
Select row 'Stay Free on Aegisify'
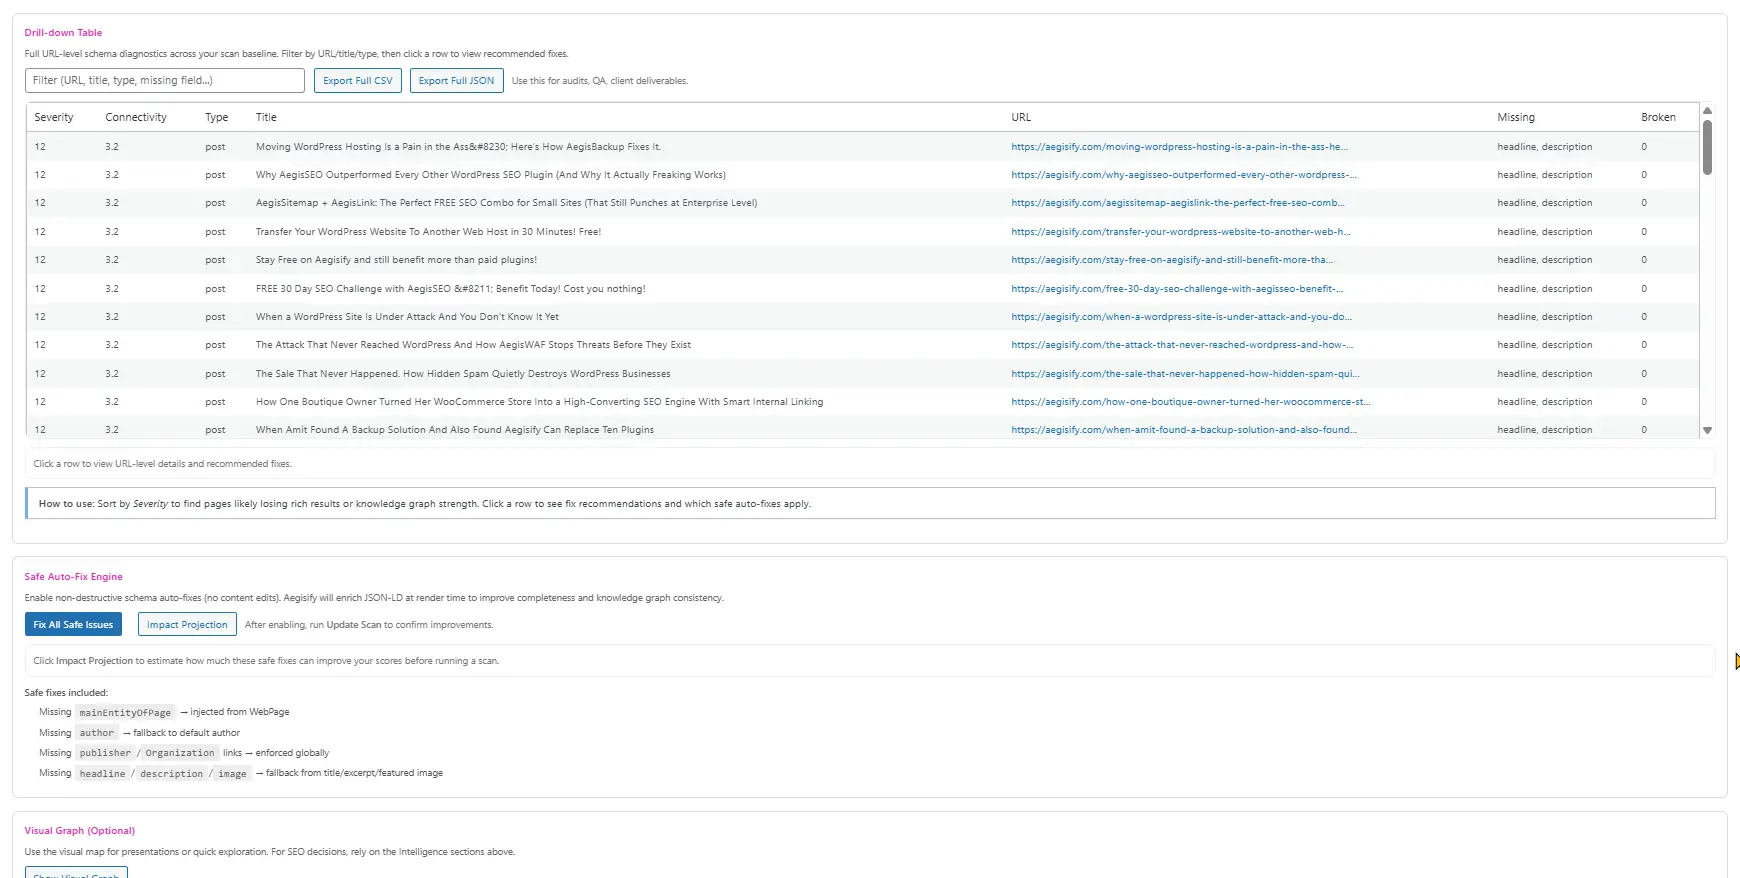pyautogui.click(x=862, y=259)
